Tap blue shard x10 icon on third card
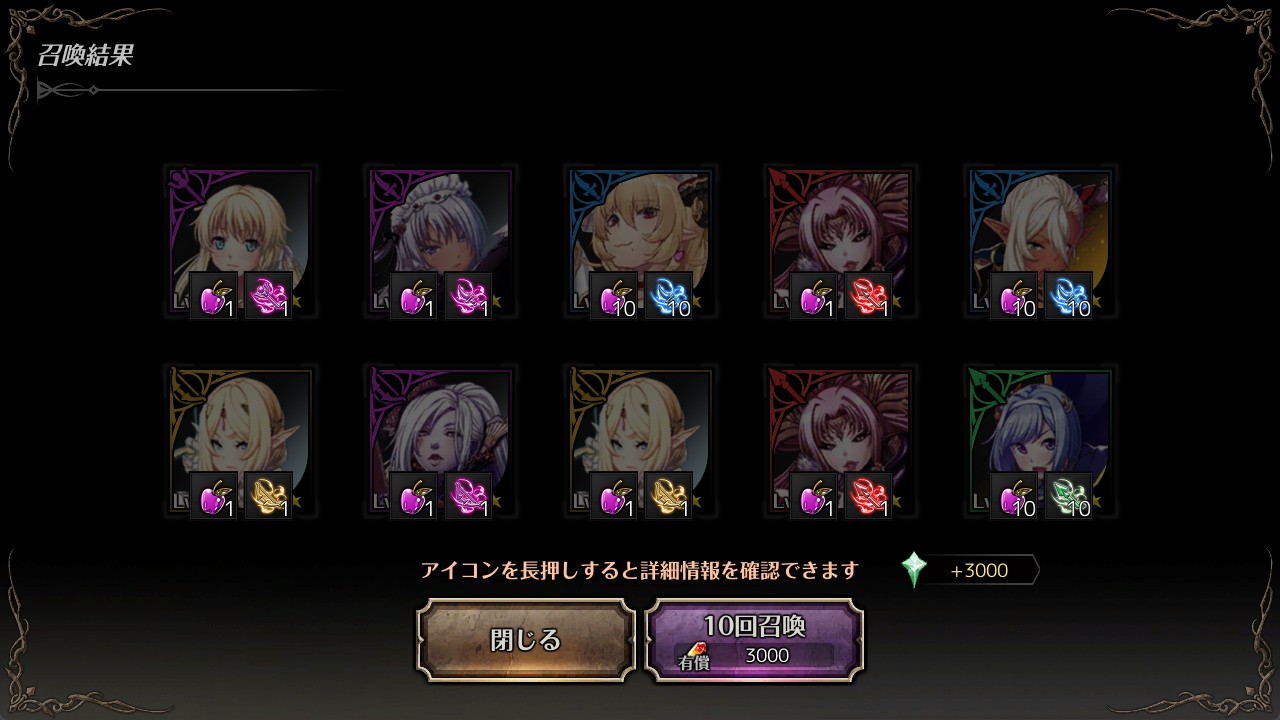1280x720 pixels. pos(668,296)
